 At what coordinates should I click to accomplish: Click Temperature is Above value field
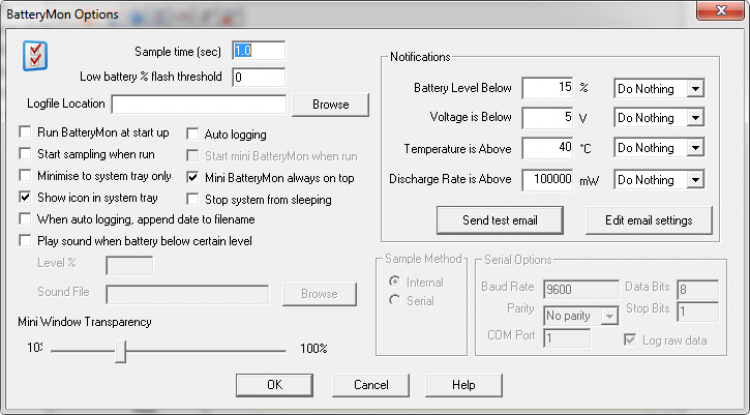point(547,148)
